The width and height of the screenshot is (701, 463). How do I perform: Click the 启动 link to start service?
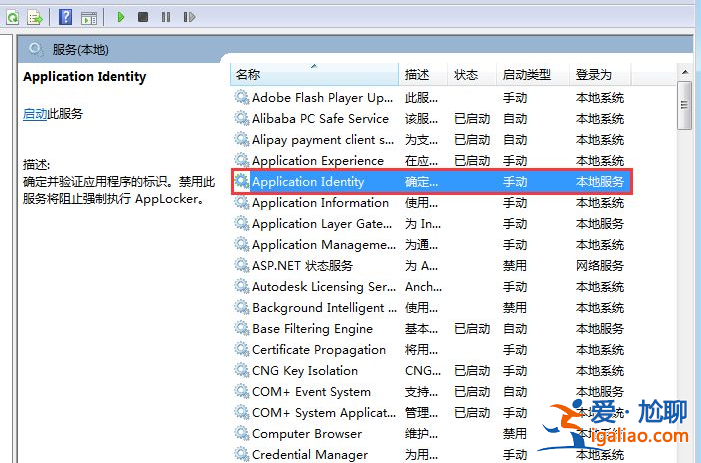coord(35,114)
